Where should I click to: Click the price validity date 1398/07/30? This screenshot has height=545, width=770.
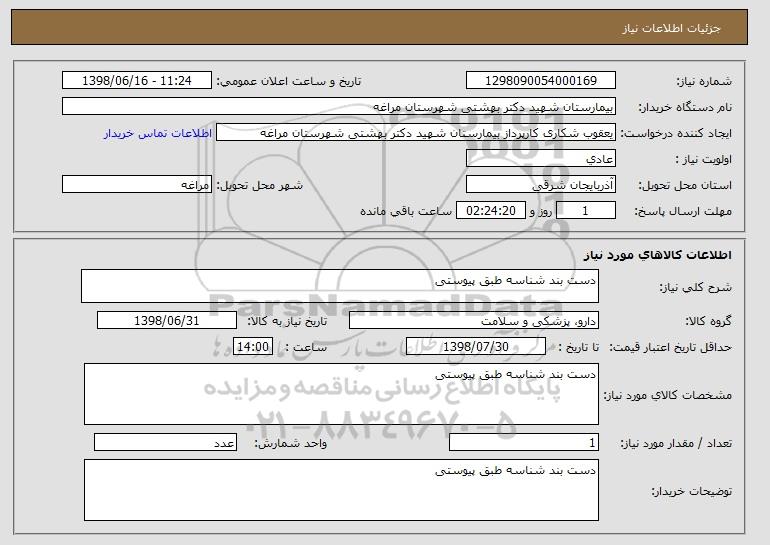tap(476, 347)
